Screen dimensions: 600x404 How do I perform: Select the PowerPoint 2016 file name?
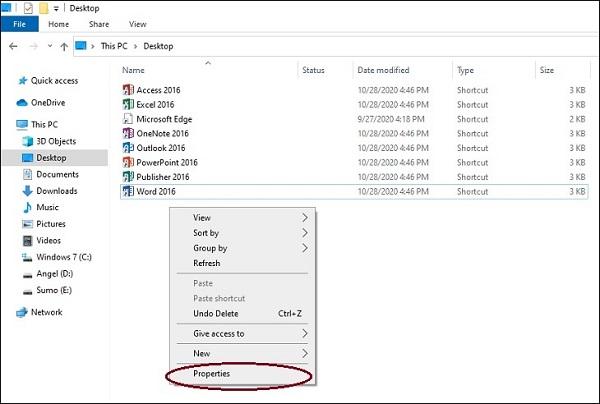pyautogui.click(x=167, y=163)
